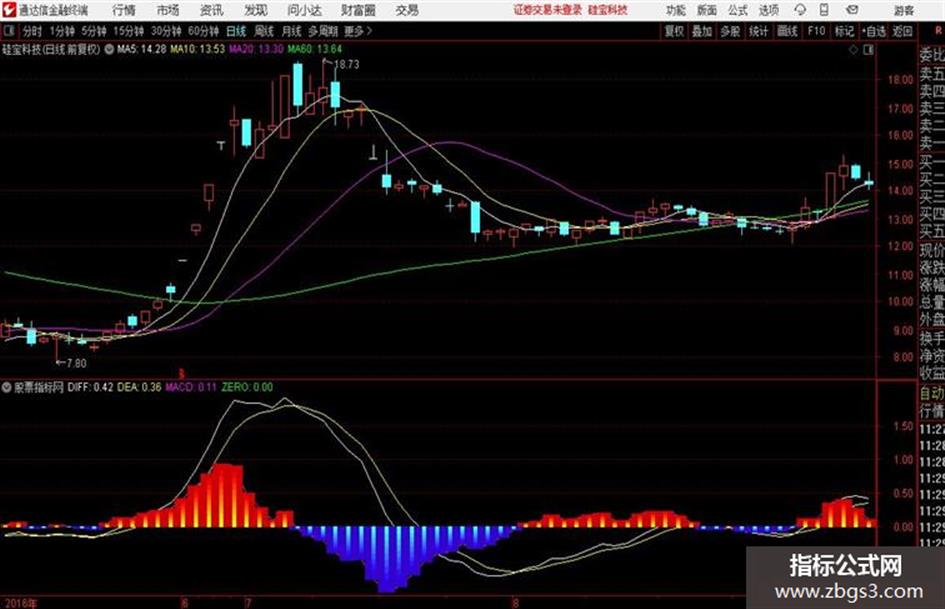Click the MA60: 13.64 value
Screen dimensions: 945x609
pos(315,49)
